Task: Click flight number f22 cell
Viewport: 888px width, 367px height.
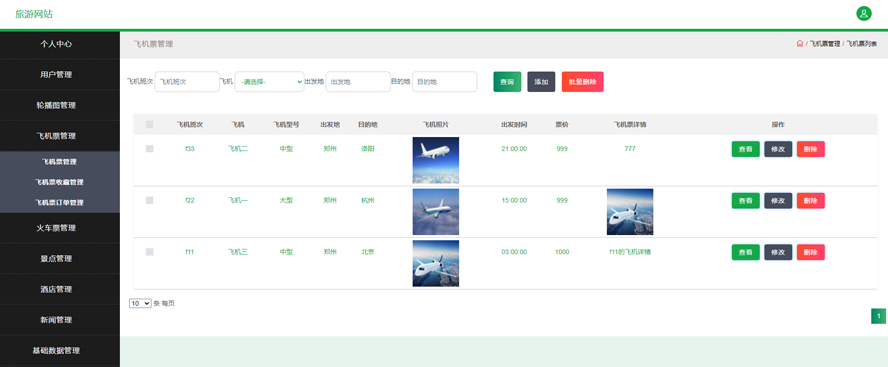Action: click(190, 200)
